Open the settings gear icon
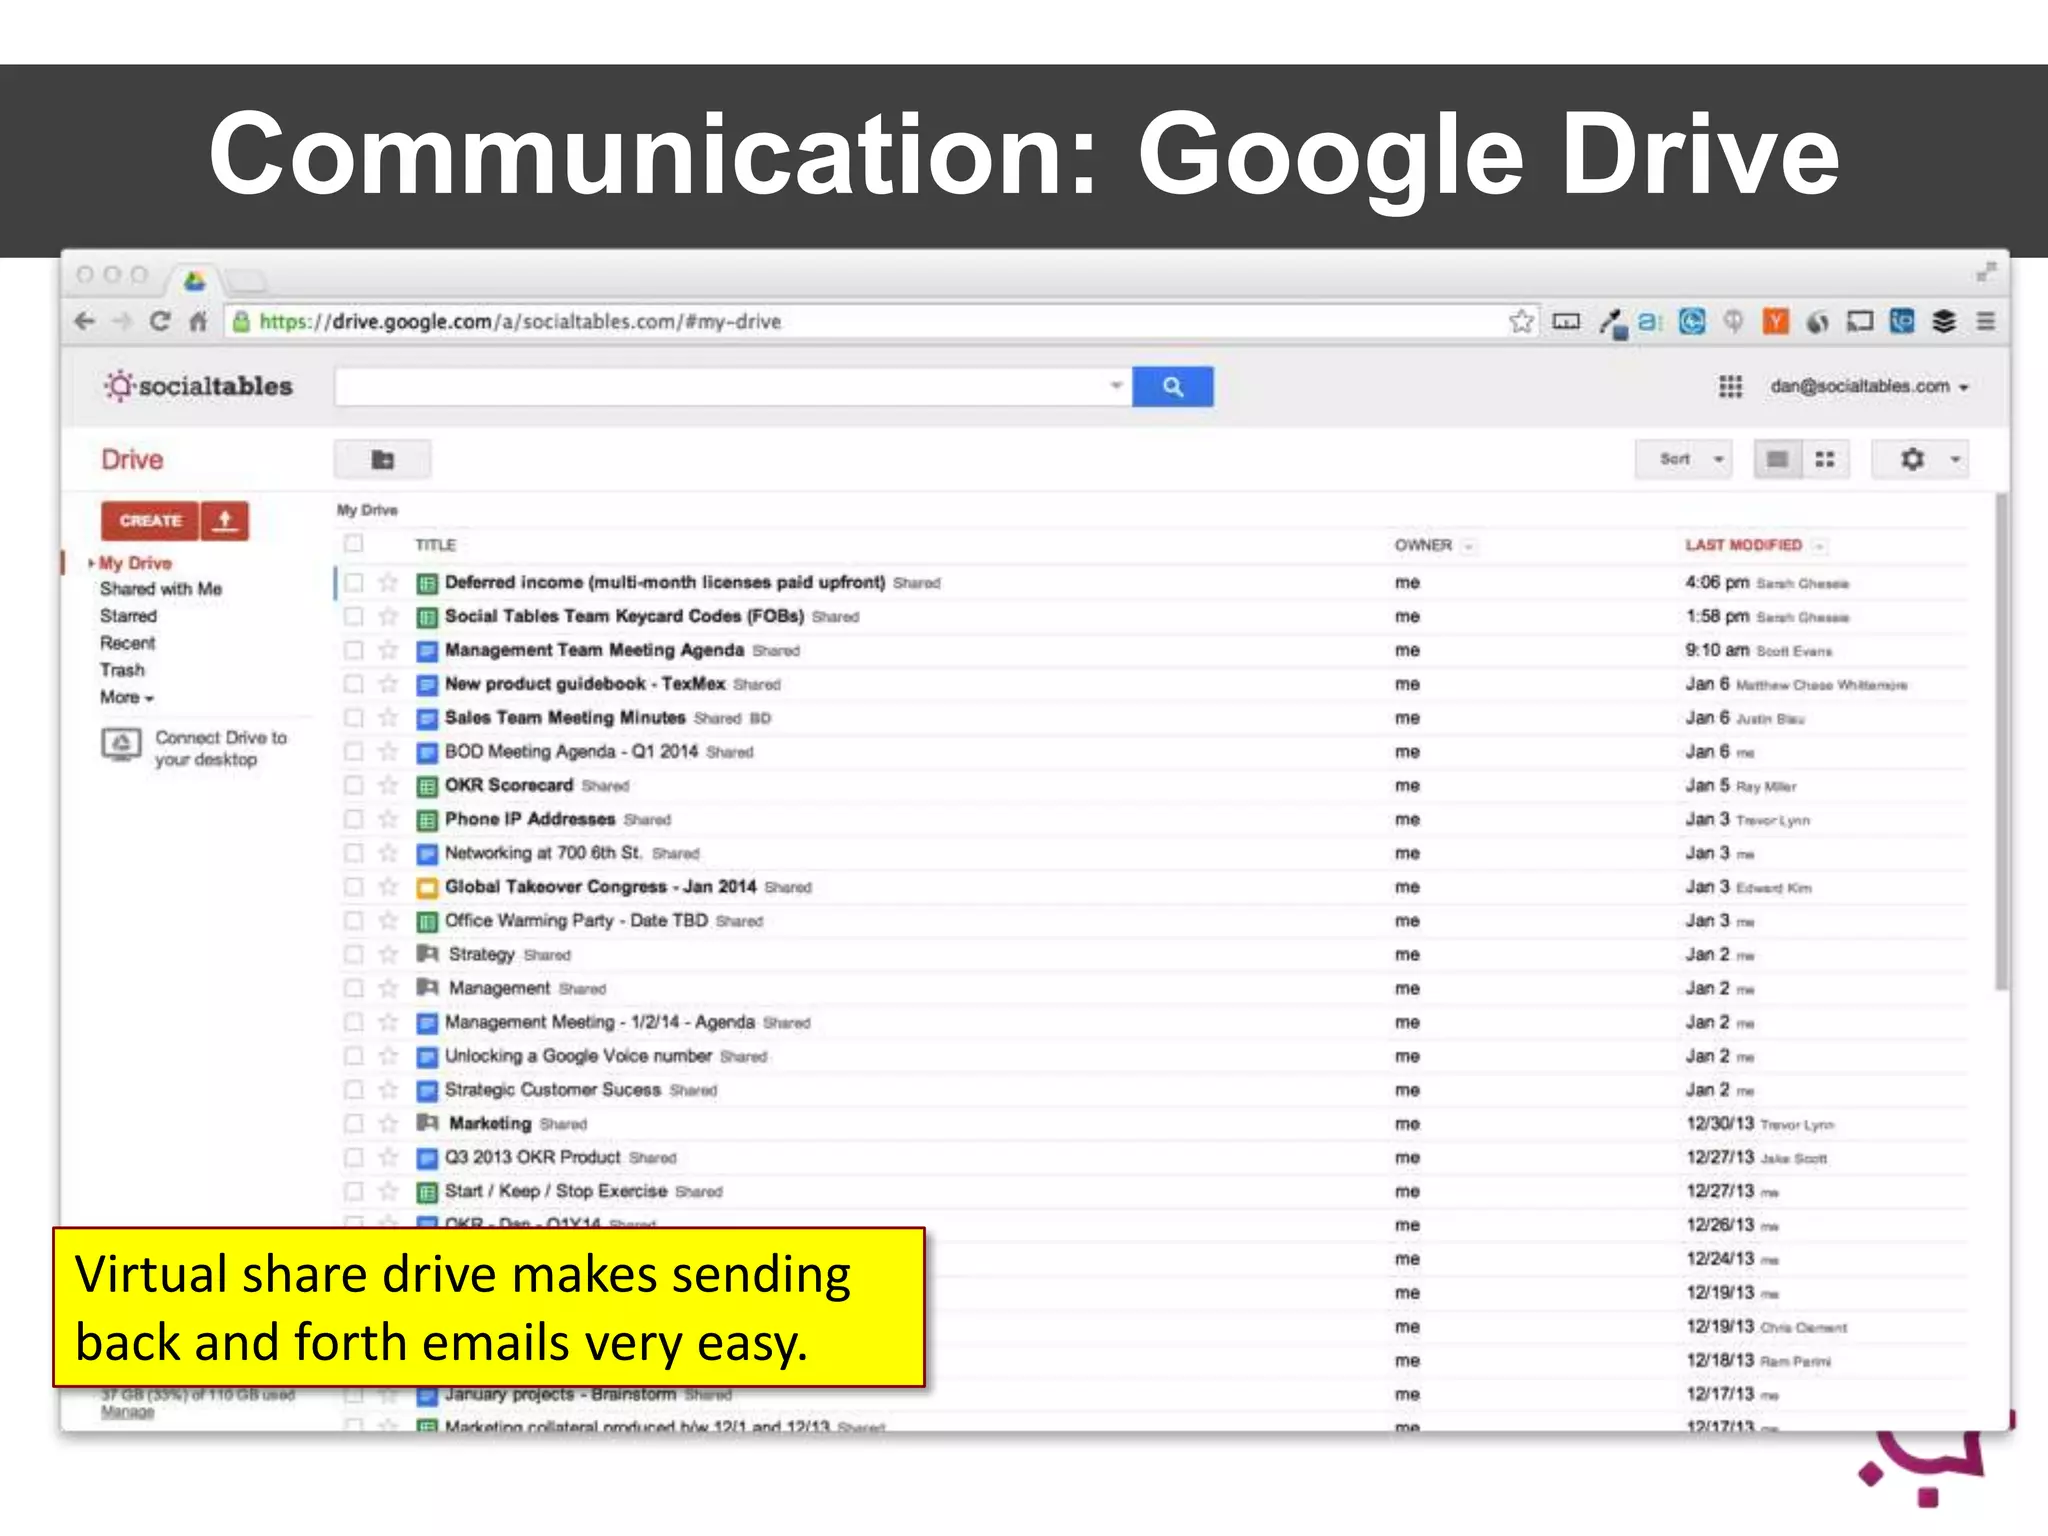 1912,460
